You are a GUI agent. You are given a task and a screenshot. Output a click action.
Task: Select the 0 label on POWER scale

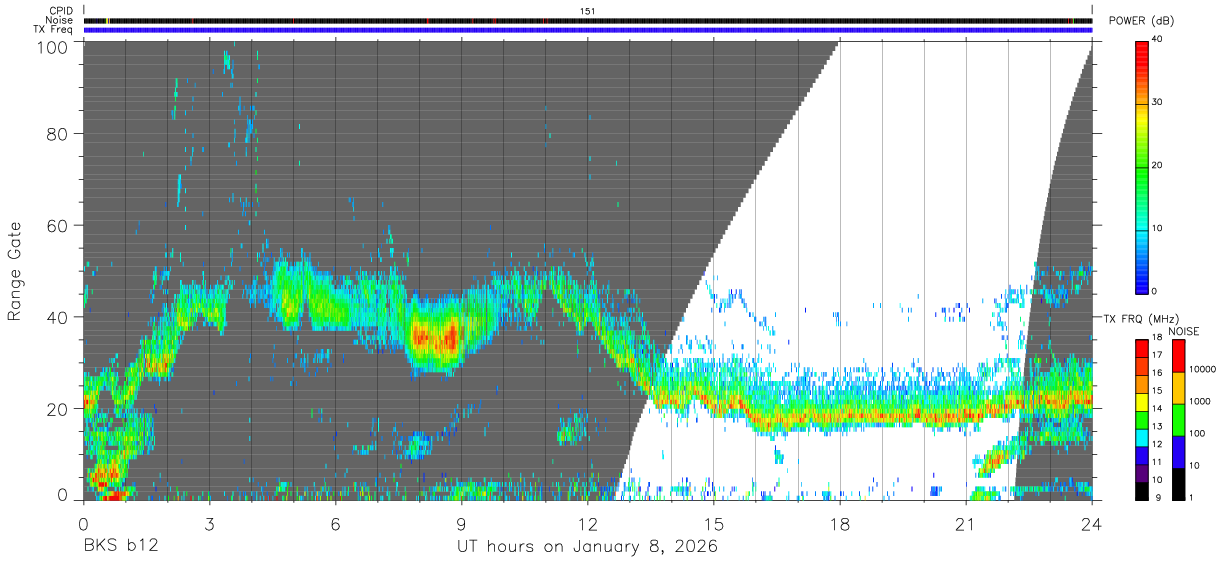click(x=1155, y=291)
